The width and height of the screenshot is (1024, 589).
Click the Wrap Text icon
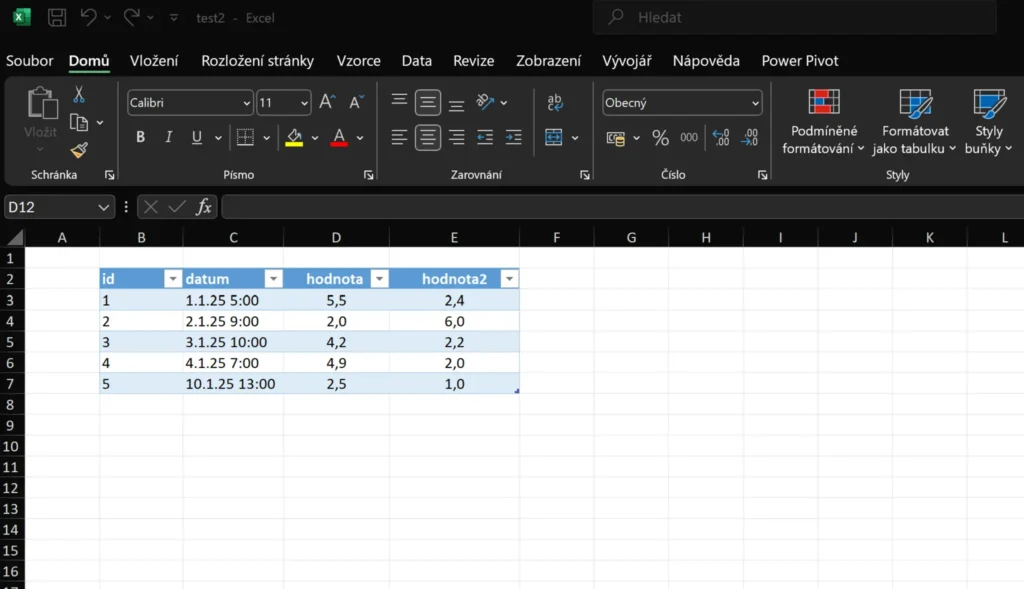click(554, 102)
